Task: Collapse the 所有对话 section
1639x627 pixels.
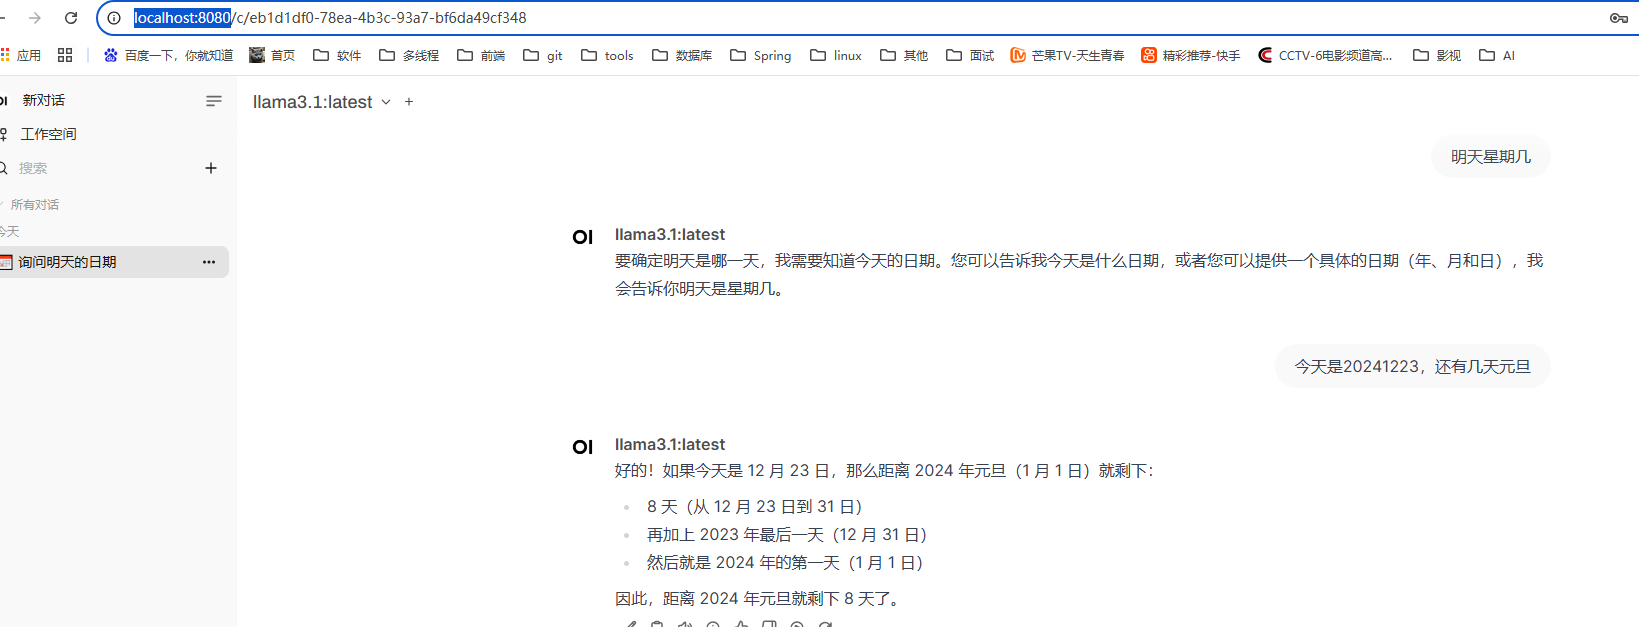Action: (x=30, y=204)
